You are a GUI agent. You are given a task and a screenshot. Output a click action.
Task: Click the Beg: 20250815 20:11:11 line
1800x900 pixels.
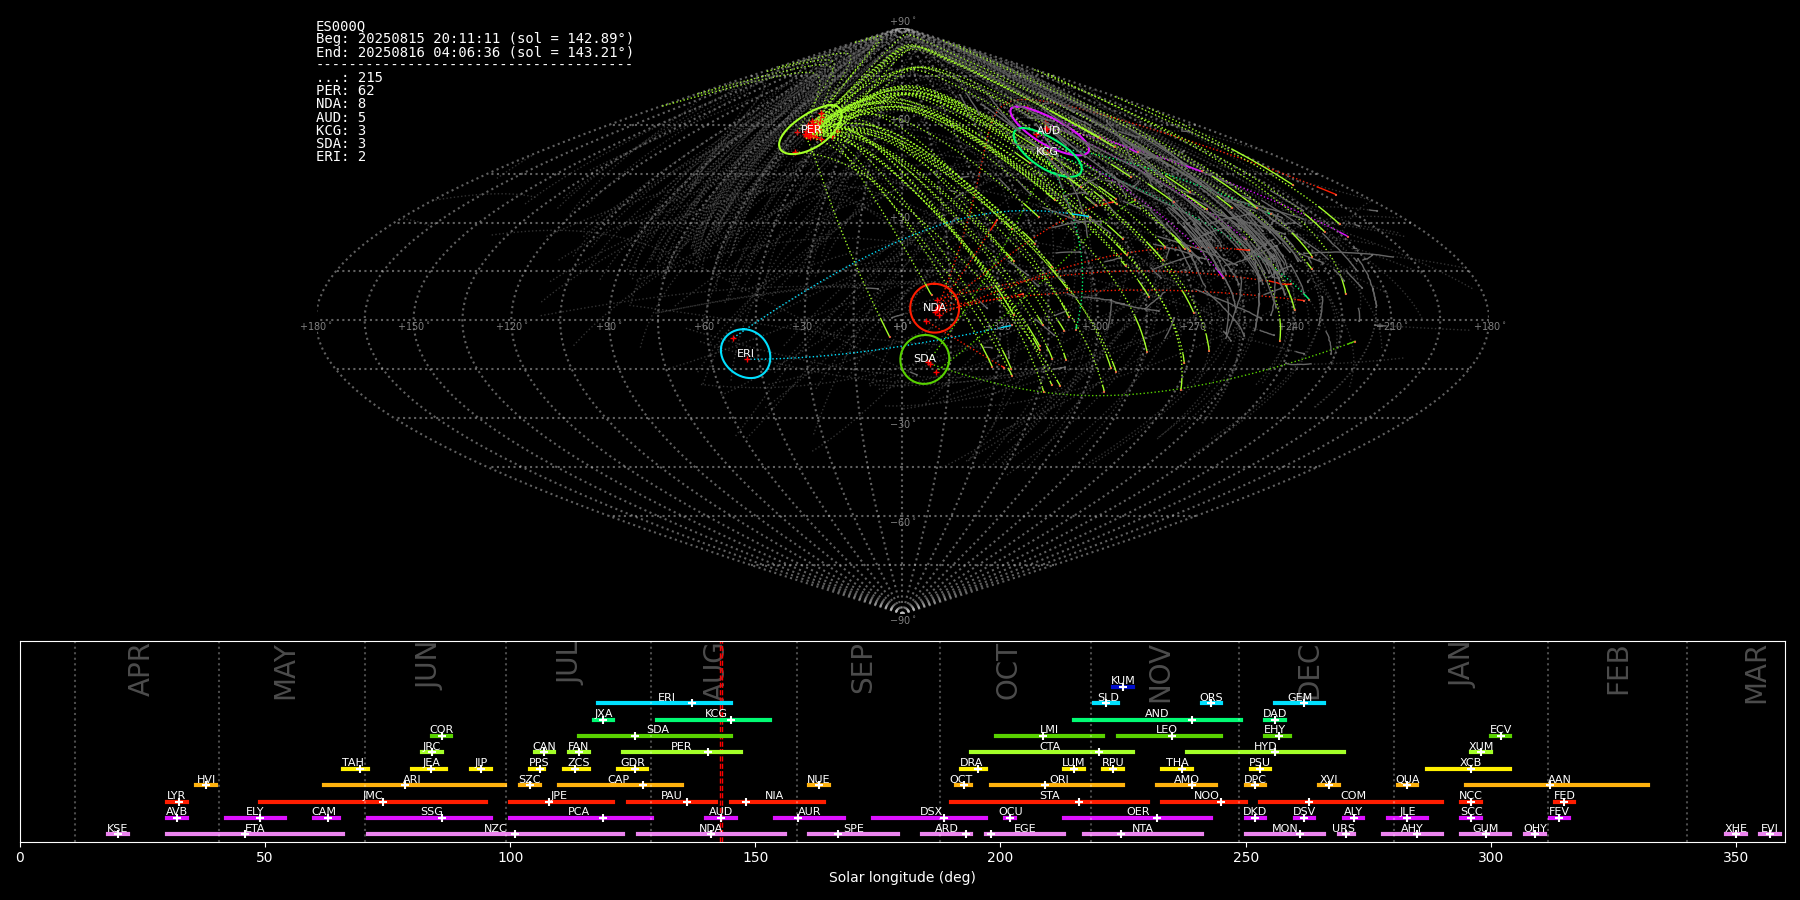tap(474, 39)
